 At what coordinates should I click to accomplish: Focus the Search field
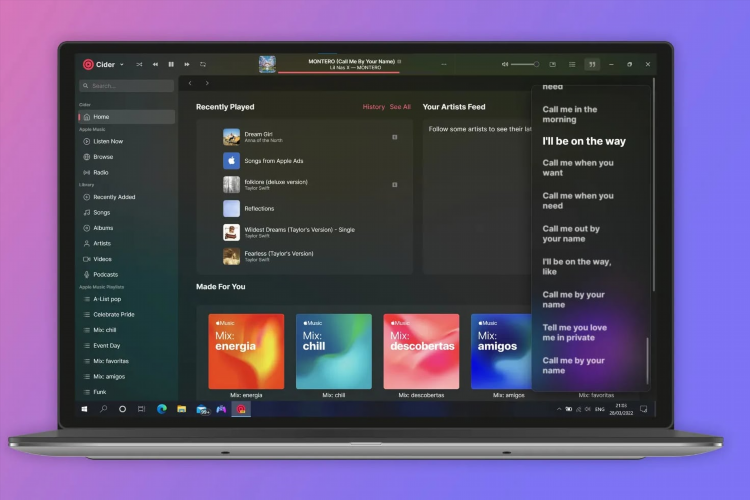tap(126, 86)
